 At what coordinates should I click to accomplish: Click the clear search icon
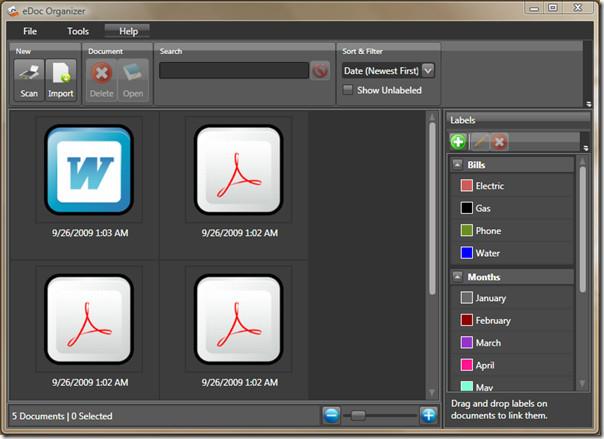click(x=320, y=71)
